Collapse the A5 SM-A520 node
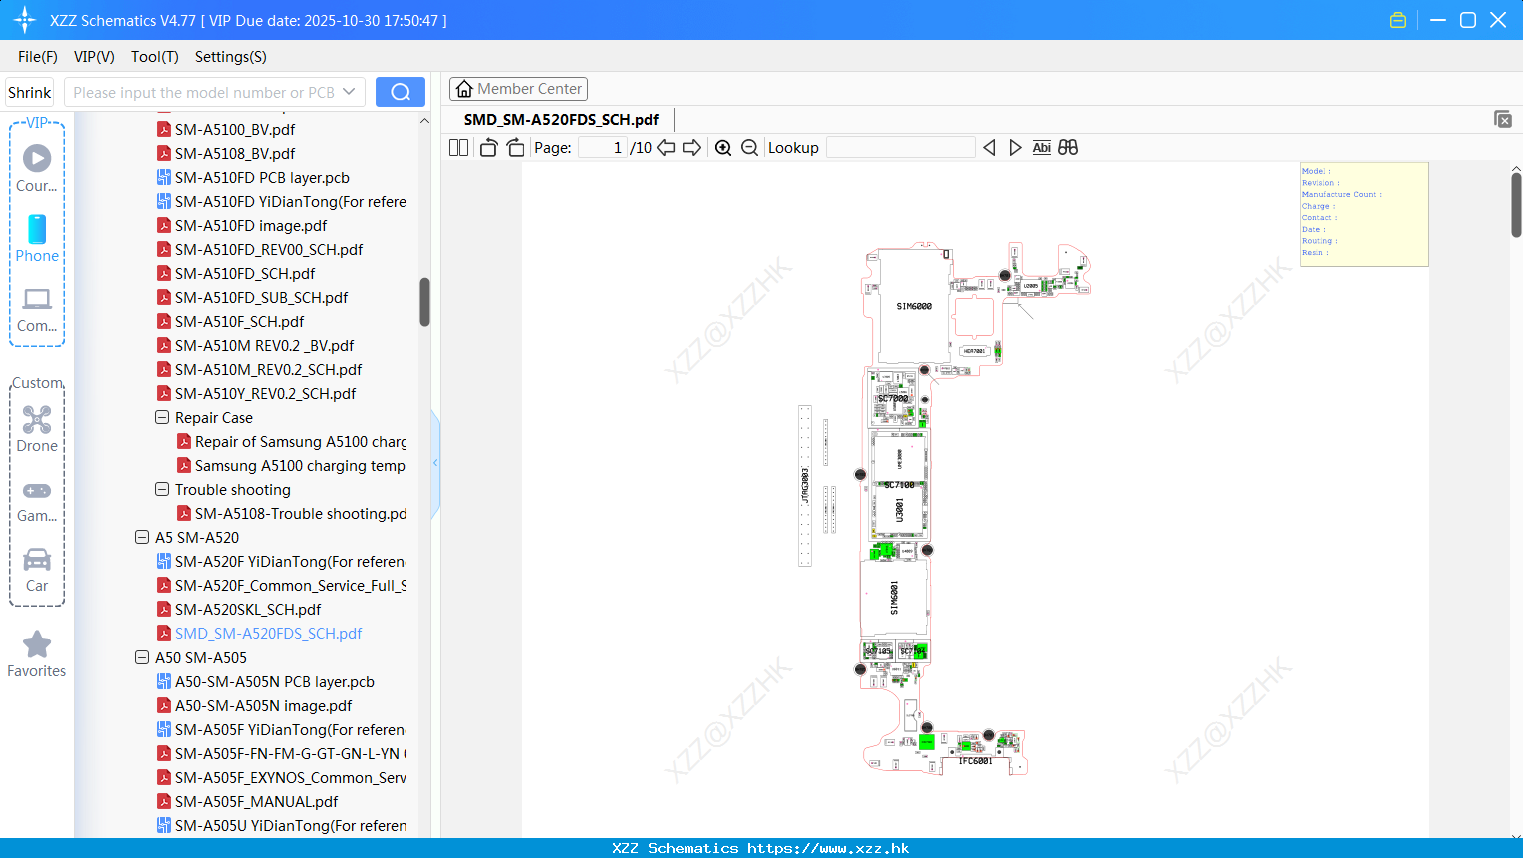 (142, 537)
